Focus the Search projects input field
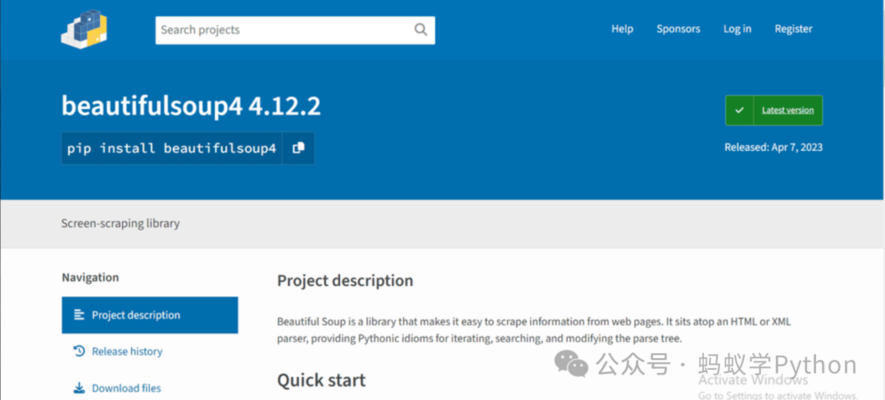The image size is (885, 400). (x=285, y=30)
